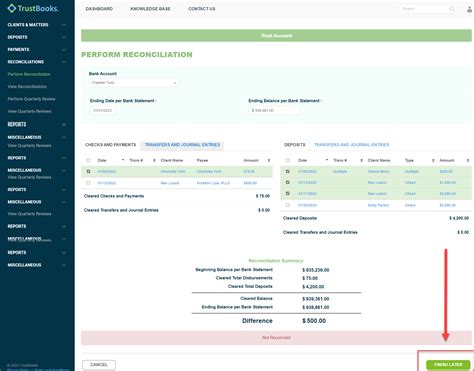Switch to the Deposits tab
The width and height of the screenshot is (474, 371).
pyautogui.click(x=295, y=145)
